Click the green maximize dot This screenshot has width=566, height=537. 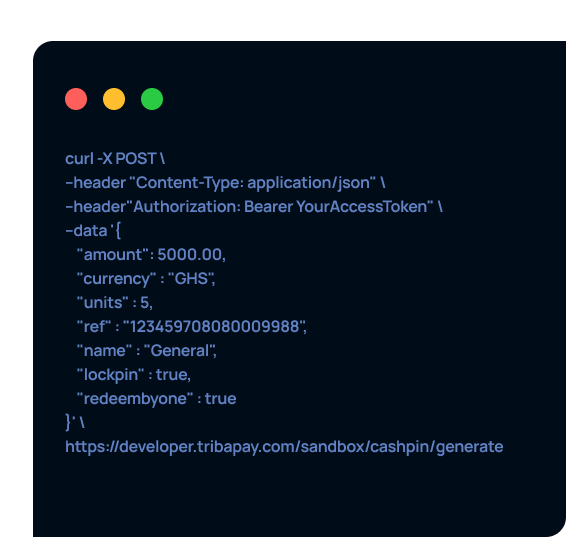click(x=152, y=99)
